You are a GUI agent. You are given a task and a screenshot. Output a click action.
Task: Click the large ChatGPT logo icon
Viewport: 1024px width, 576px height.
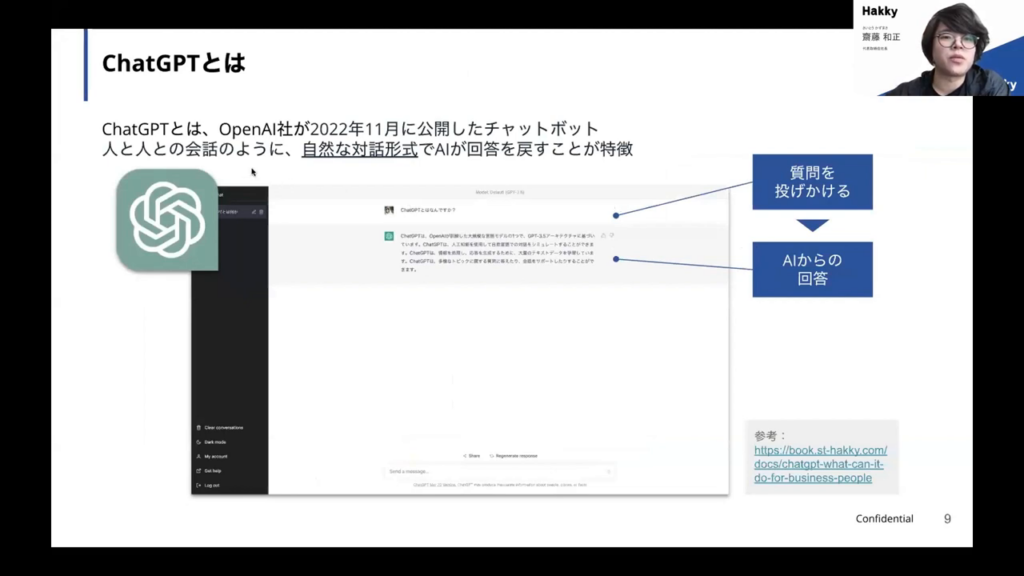click(x=167, y=220)
